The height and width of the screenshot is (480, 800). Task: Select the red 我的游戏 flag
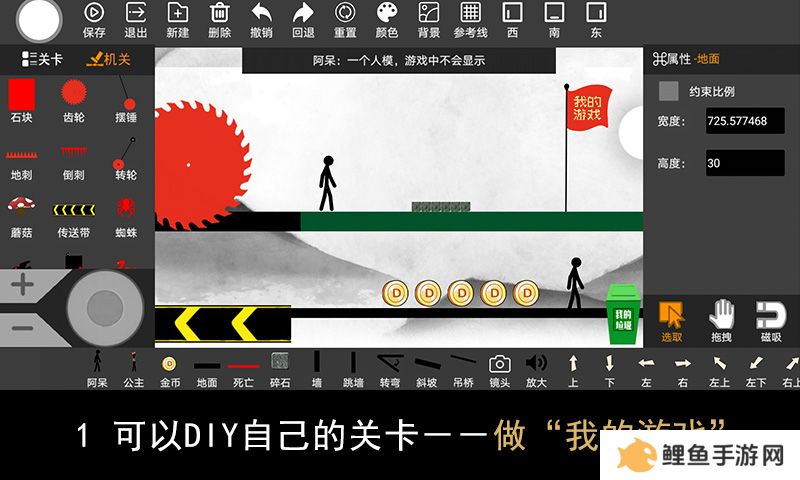point(589,107)
